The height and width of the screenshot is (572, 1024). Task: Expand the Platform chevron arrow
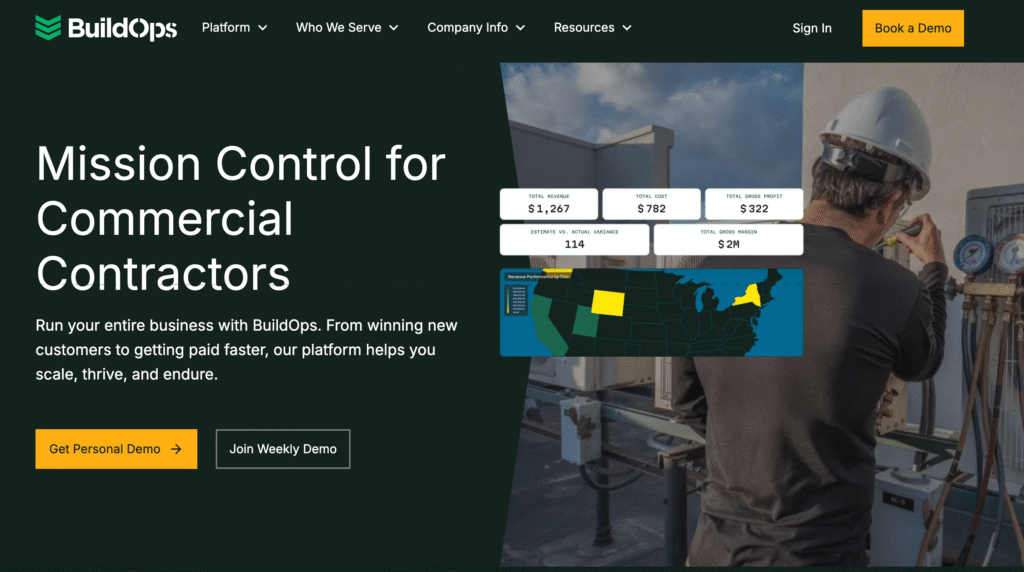pyautogui.click(x=263, y=28)
